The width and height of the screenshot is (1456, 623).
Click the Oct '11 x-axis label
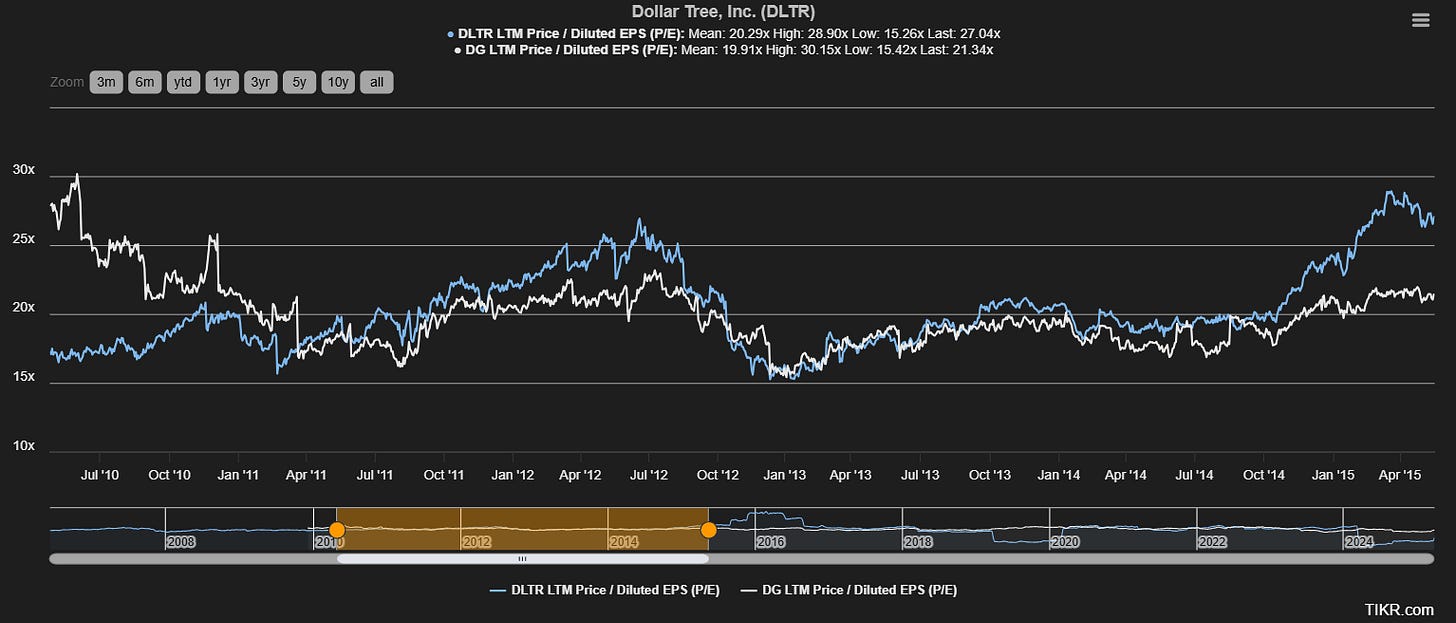click(443, 475)
